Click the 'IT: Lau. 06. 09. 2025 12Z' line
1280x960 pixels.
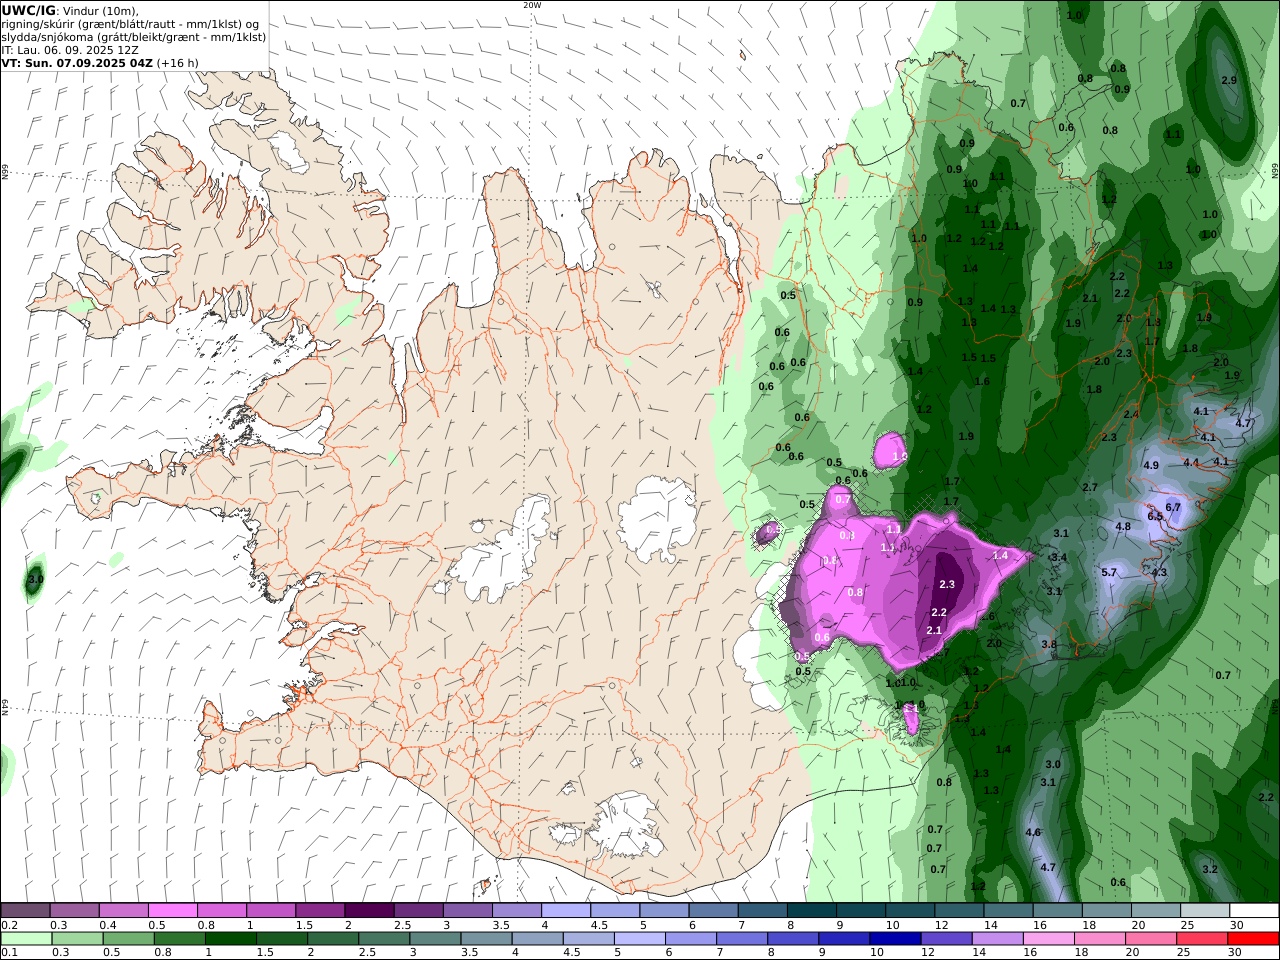(x=70, y=50)
